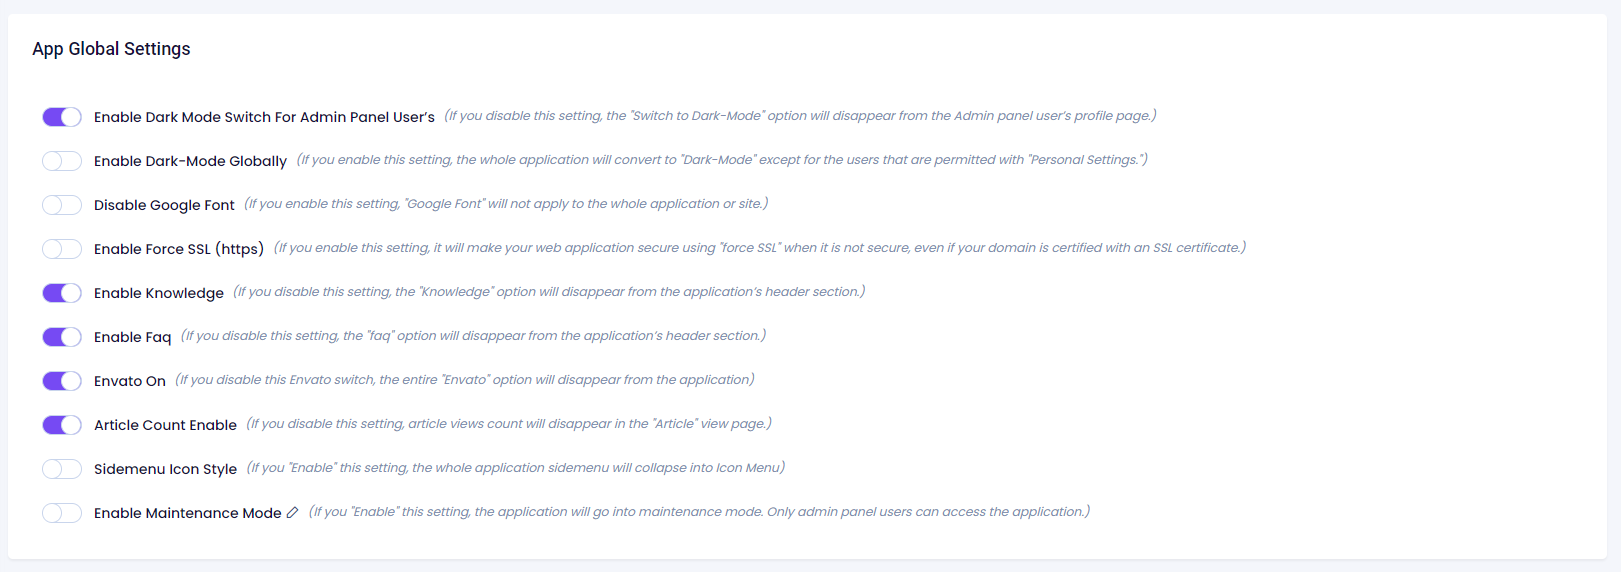Click the maintenance mode description in parentheses

click(x=699, y=512)
